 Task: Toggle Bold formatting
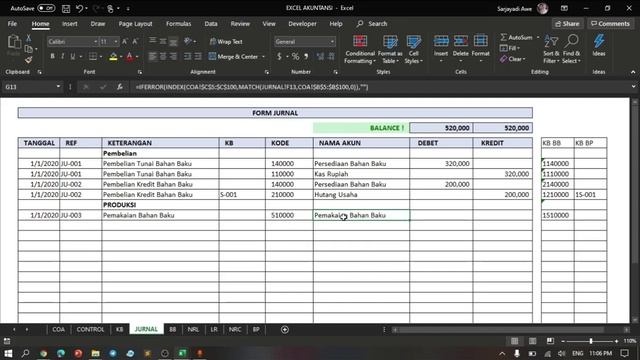(52, 56)
